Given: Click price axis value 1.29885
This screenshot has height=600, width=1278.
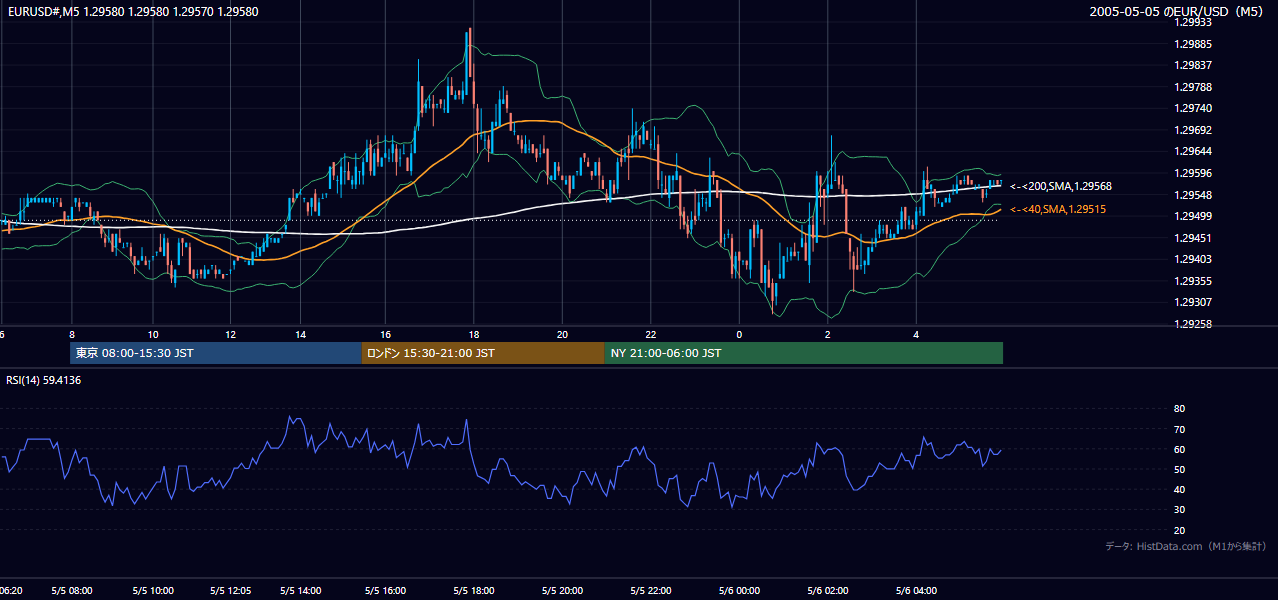Looking at the screenshot, I should tap(1194, 44).
